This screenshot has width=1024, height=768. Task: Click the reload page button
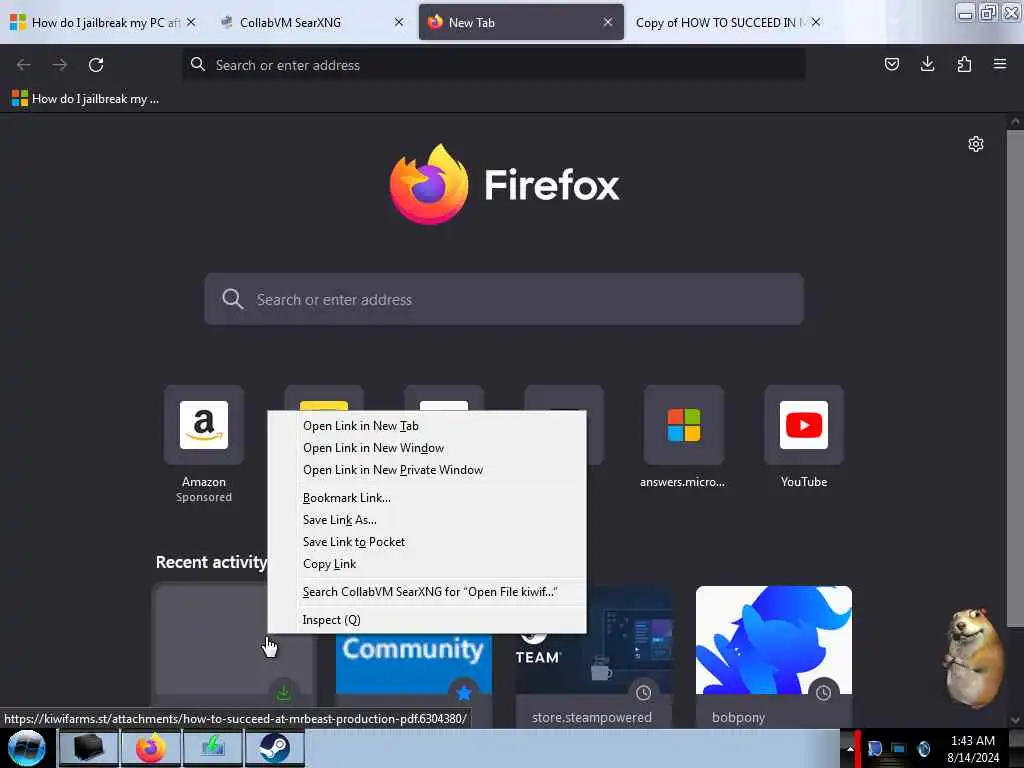[x=96, y=65]
